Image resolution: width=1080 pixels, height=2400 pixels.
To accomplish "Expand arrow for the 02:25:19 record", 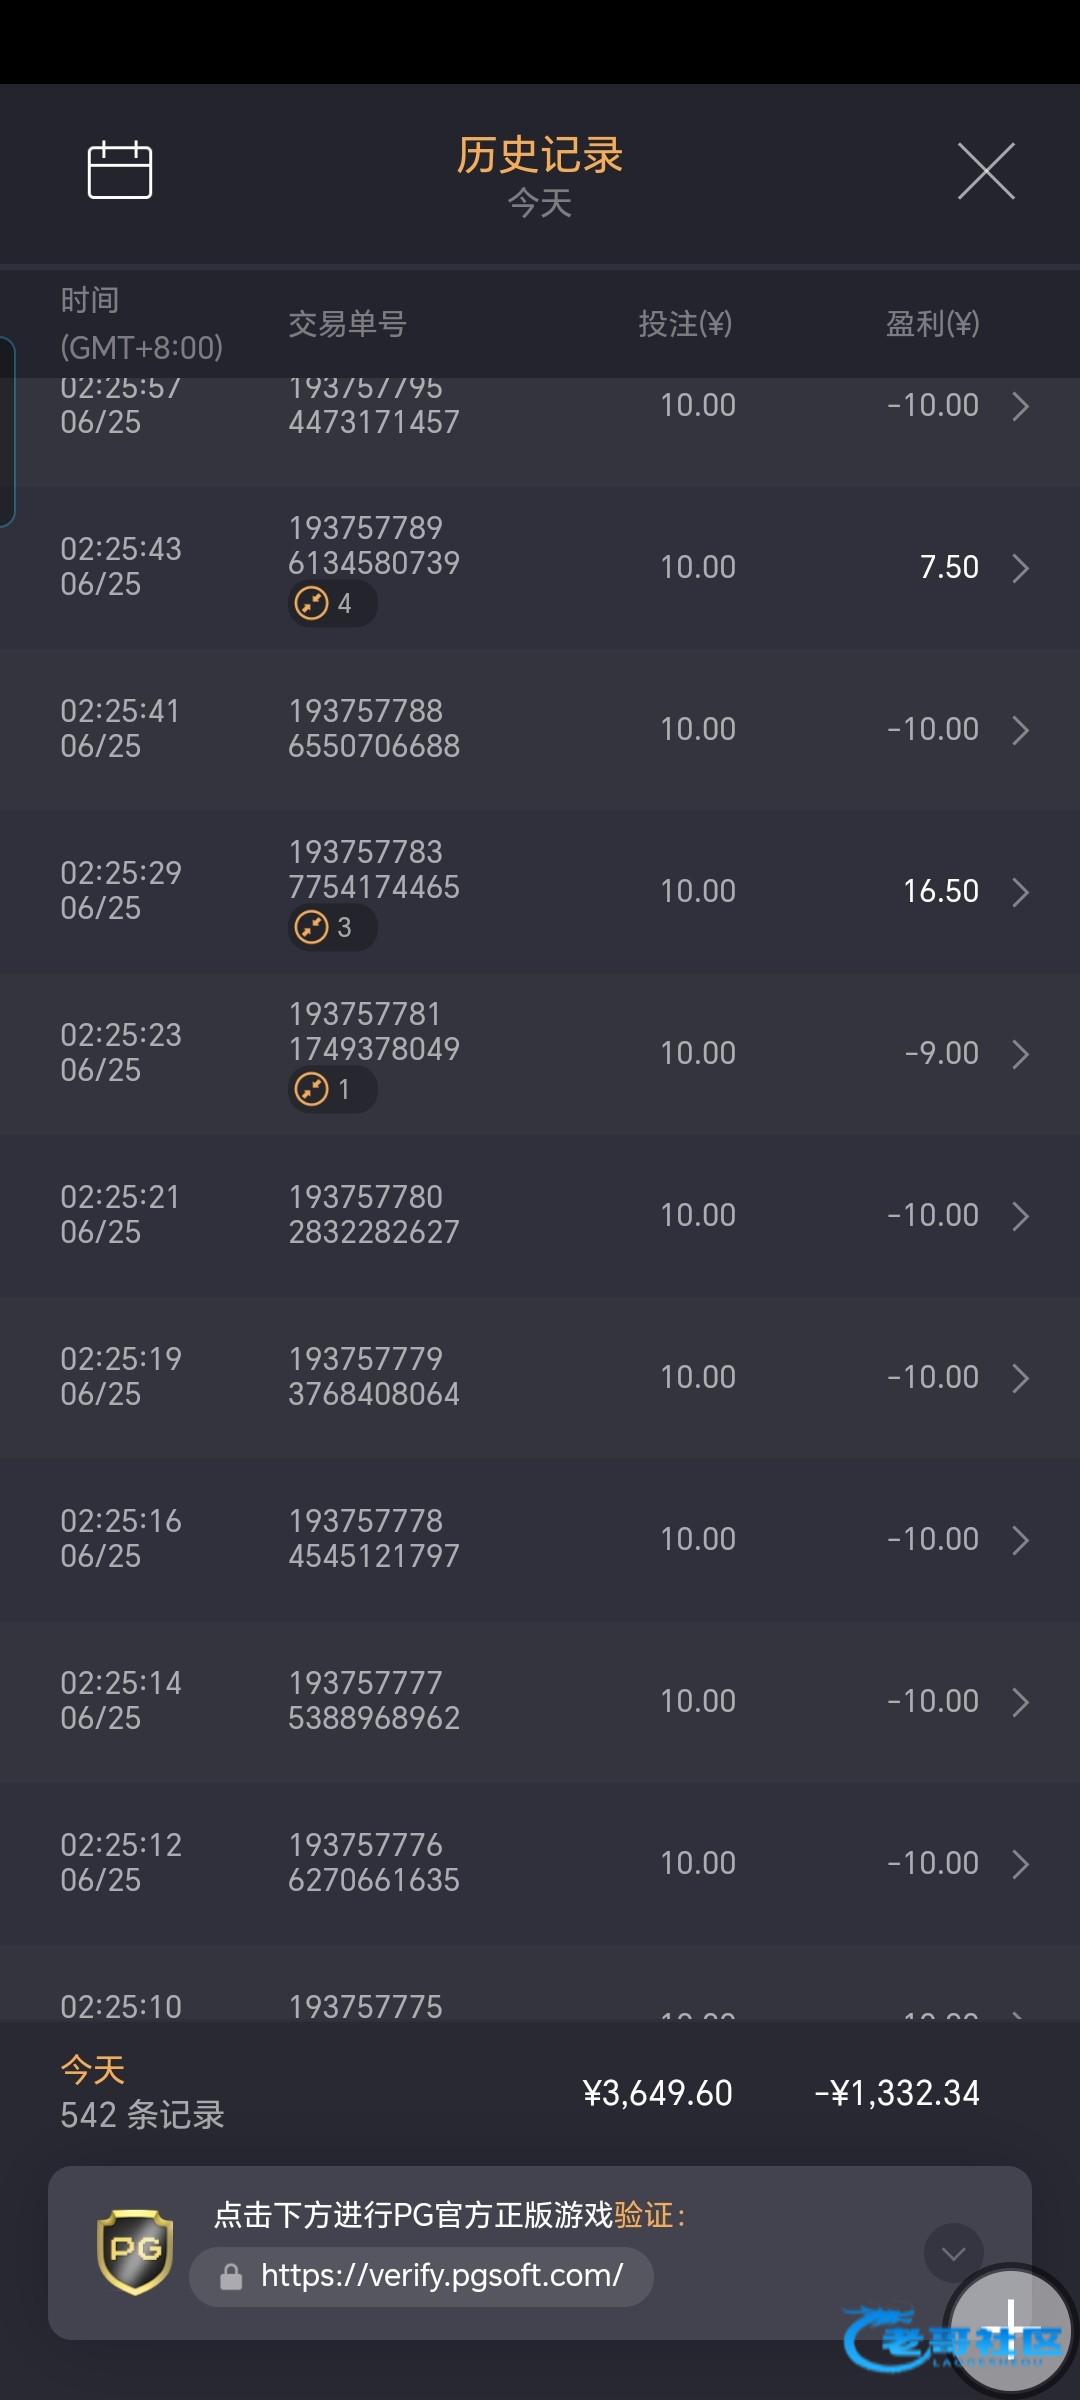I will pyautogui.click(x=1020, y=1378).
